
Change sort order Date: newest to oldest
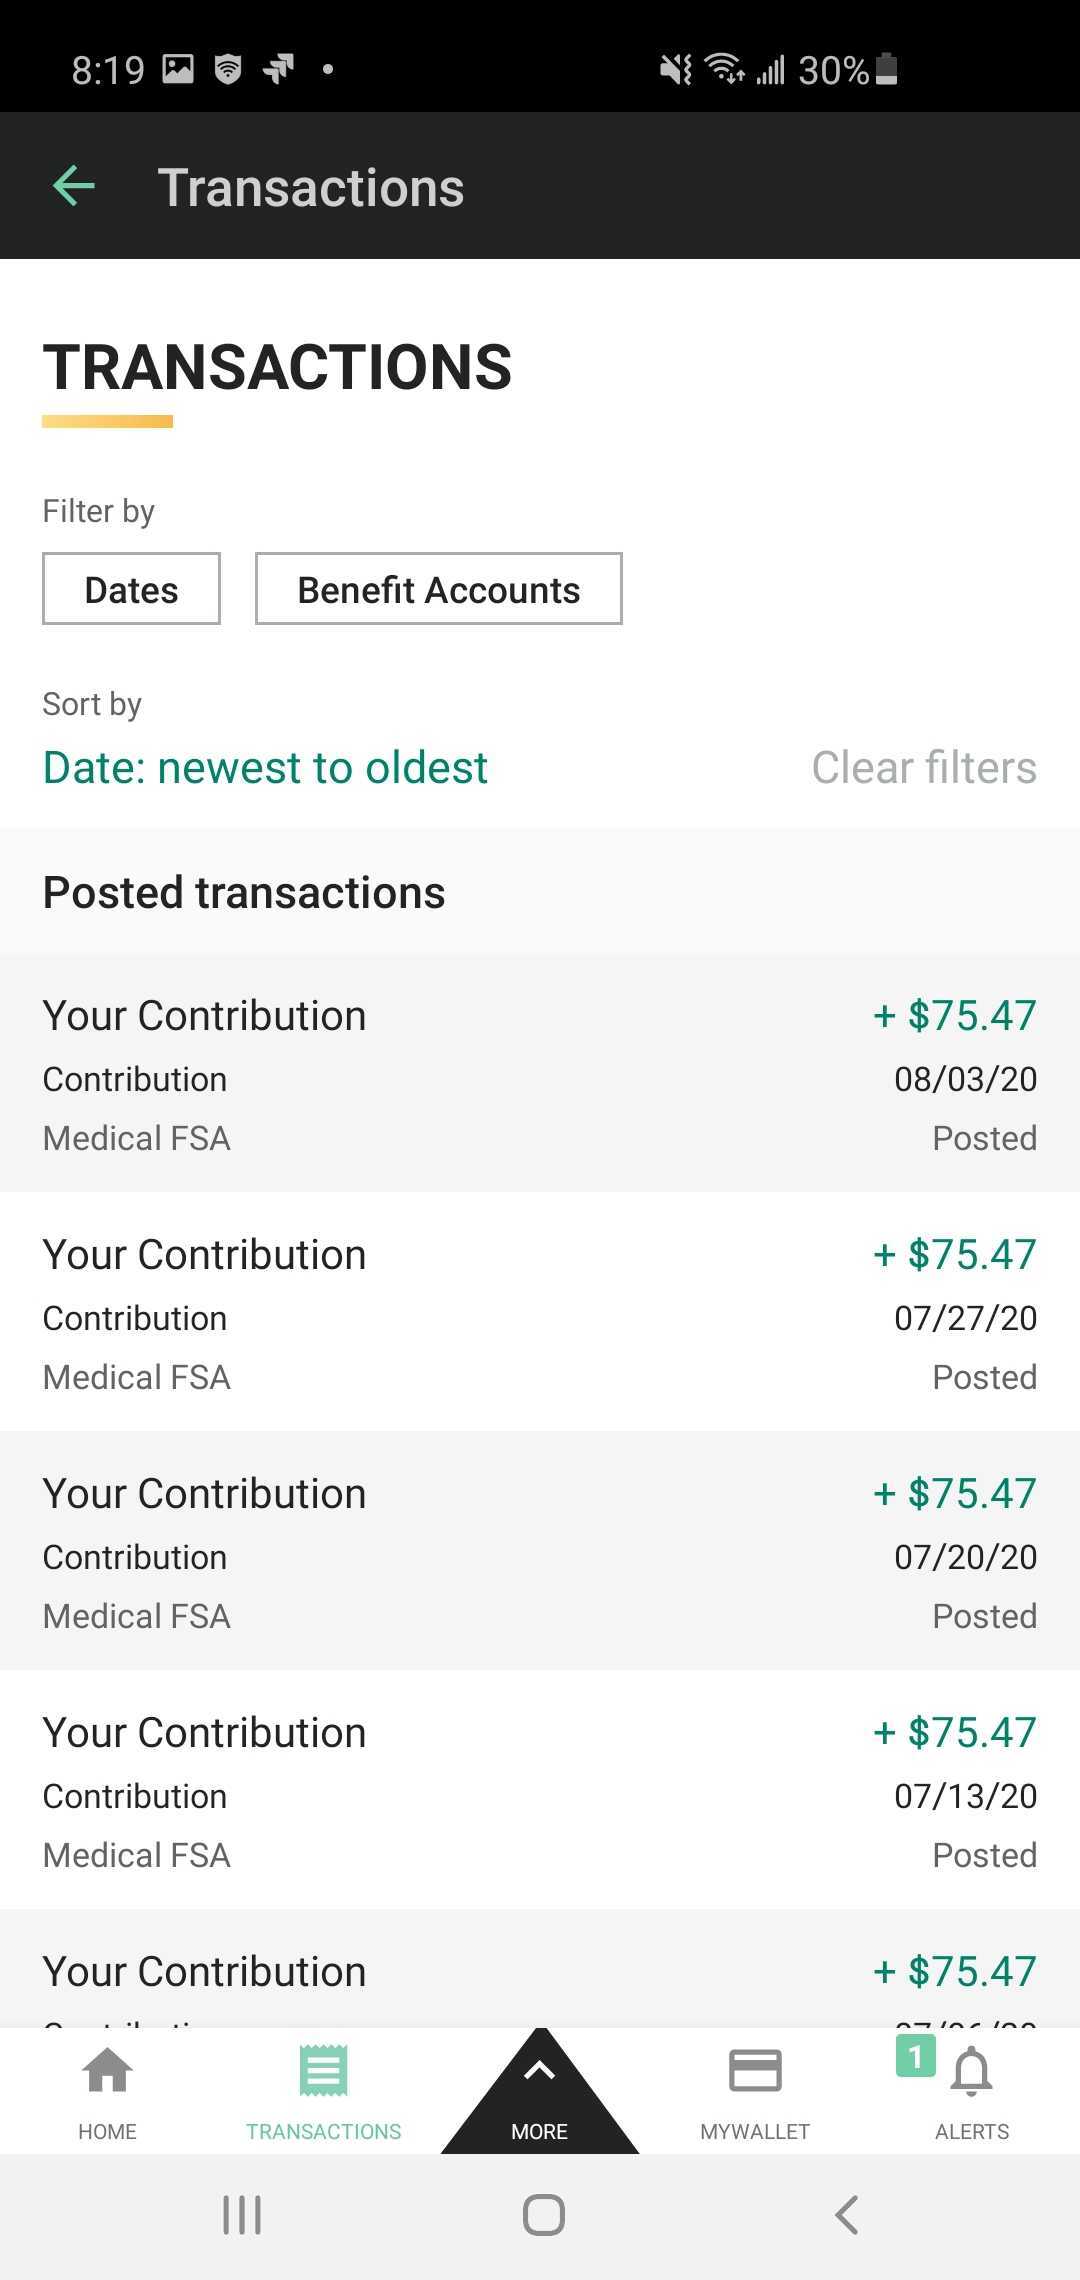click(265, 768)
